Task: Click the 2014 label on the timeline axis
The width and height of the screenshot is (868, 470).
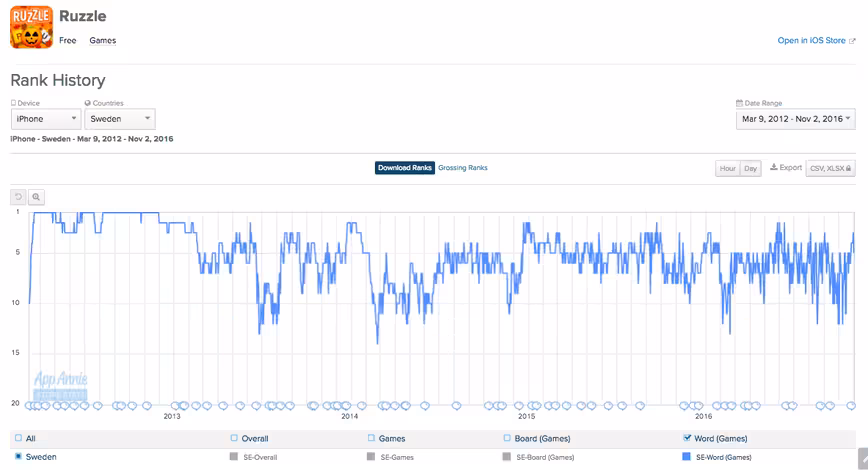Action: (349, 416)
